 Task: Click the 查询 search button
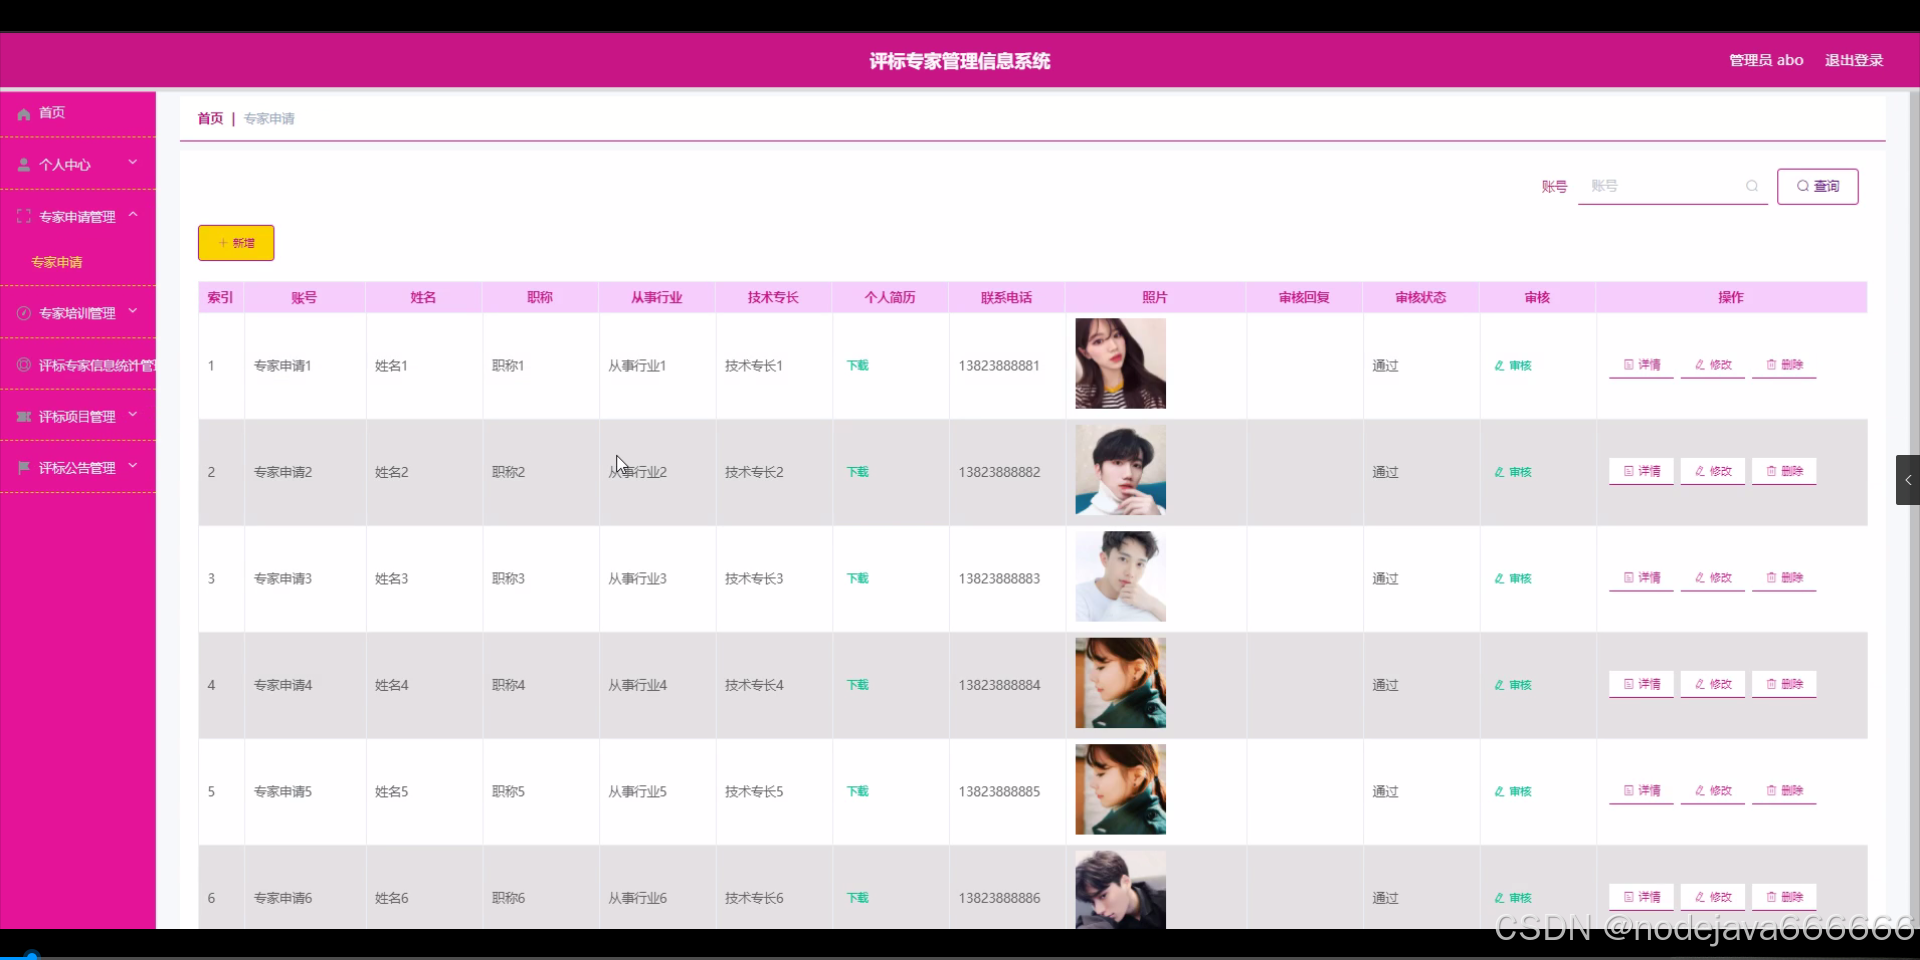[1817, 186]
